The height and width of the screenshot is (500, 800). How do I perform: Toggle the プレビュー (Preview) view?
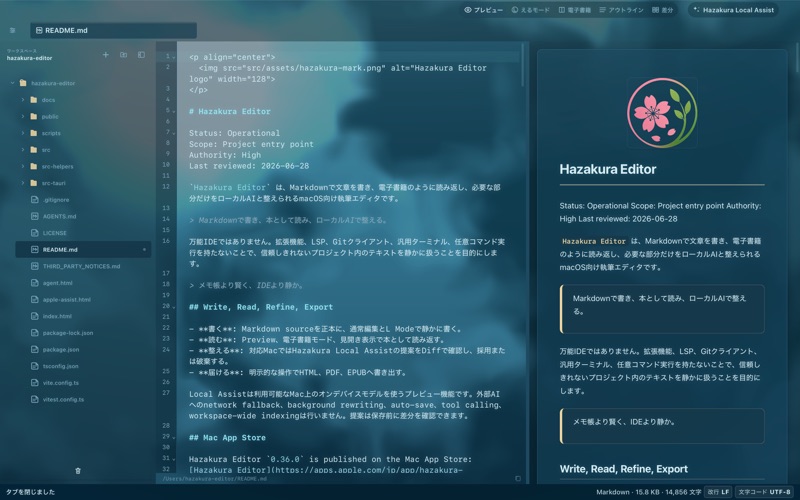[x=483, y=10]
